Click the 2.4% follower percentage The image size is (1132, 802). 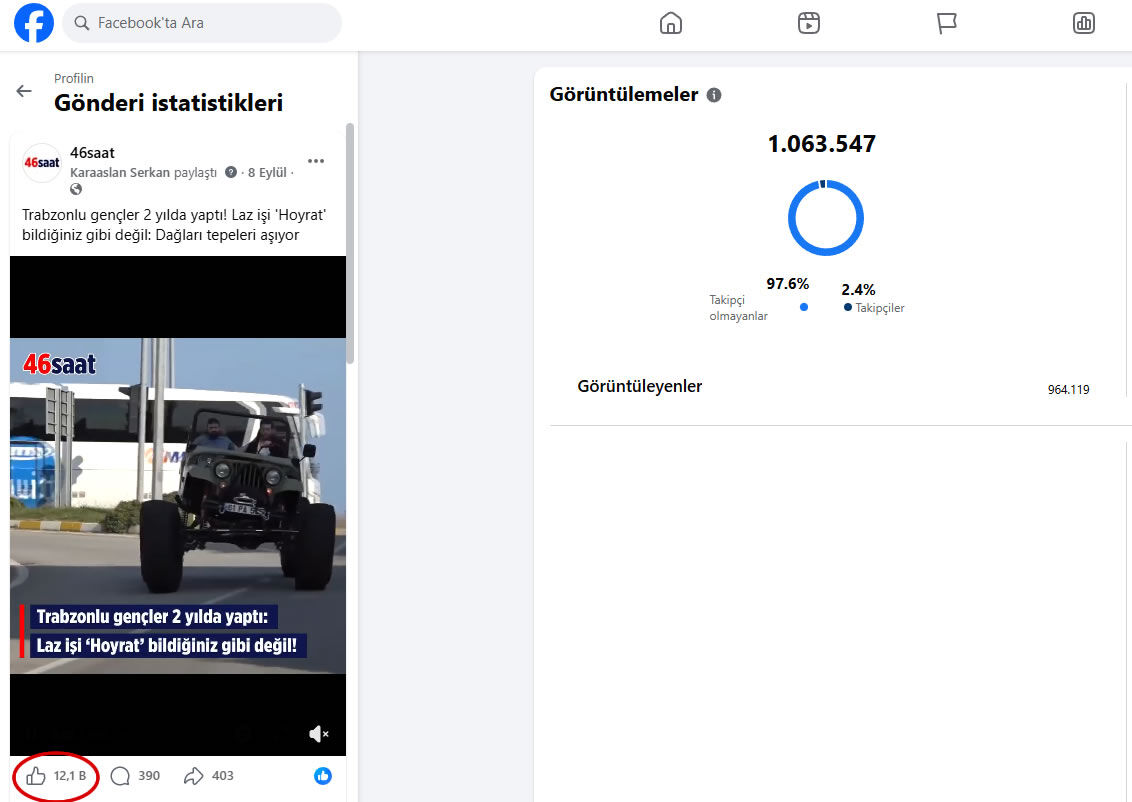click(x=858, y=290)
